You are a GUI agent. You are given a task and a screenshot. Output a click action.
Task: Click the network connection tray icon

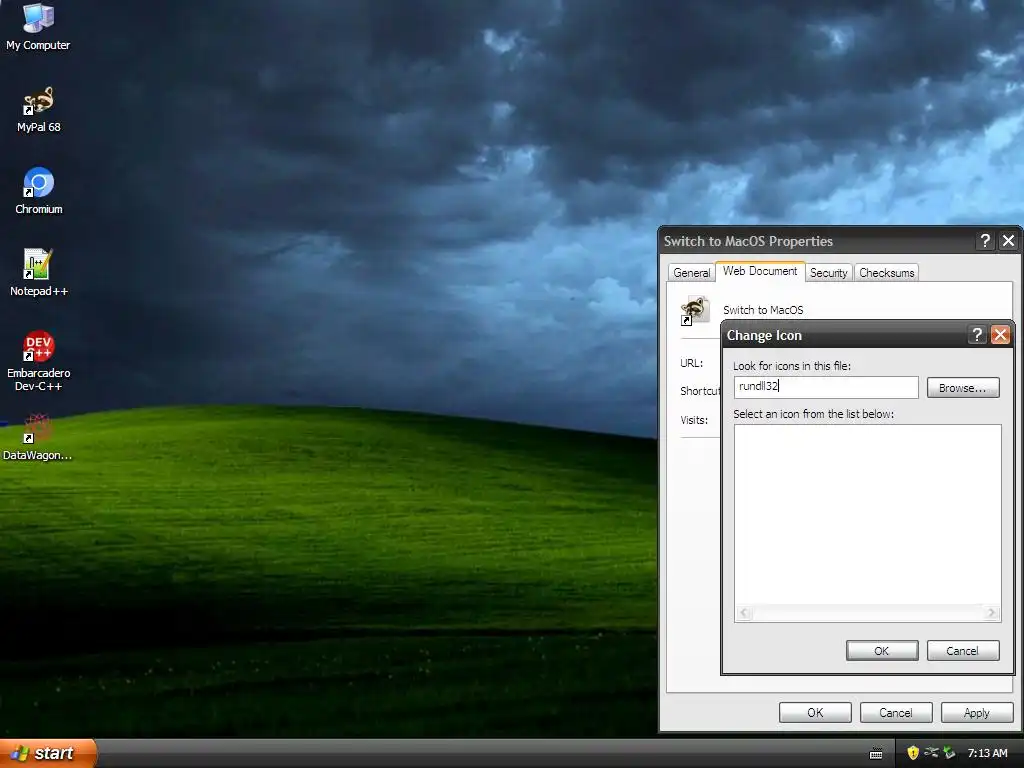pos(931,753)
